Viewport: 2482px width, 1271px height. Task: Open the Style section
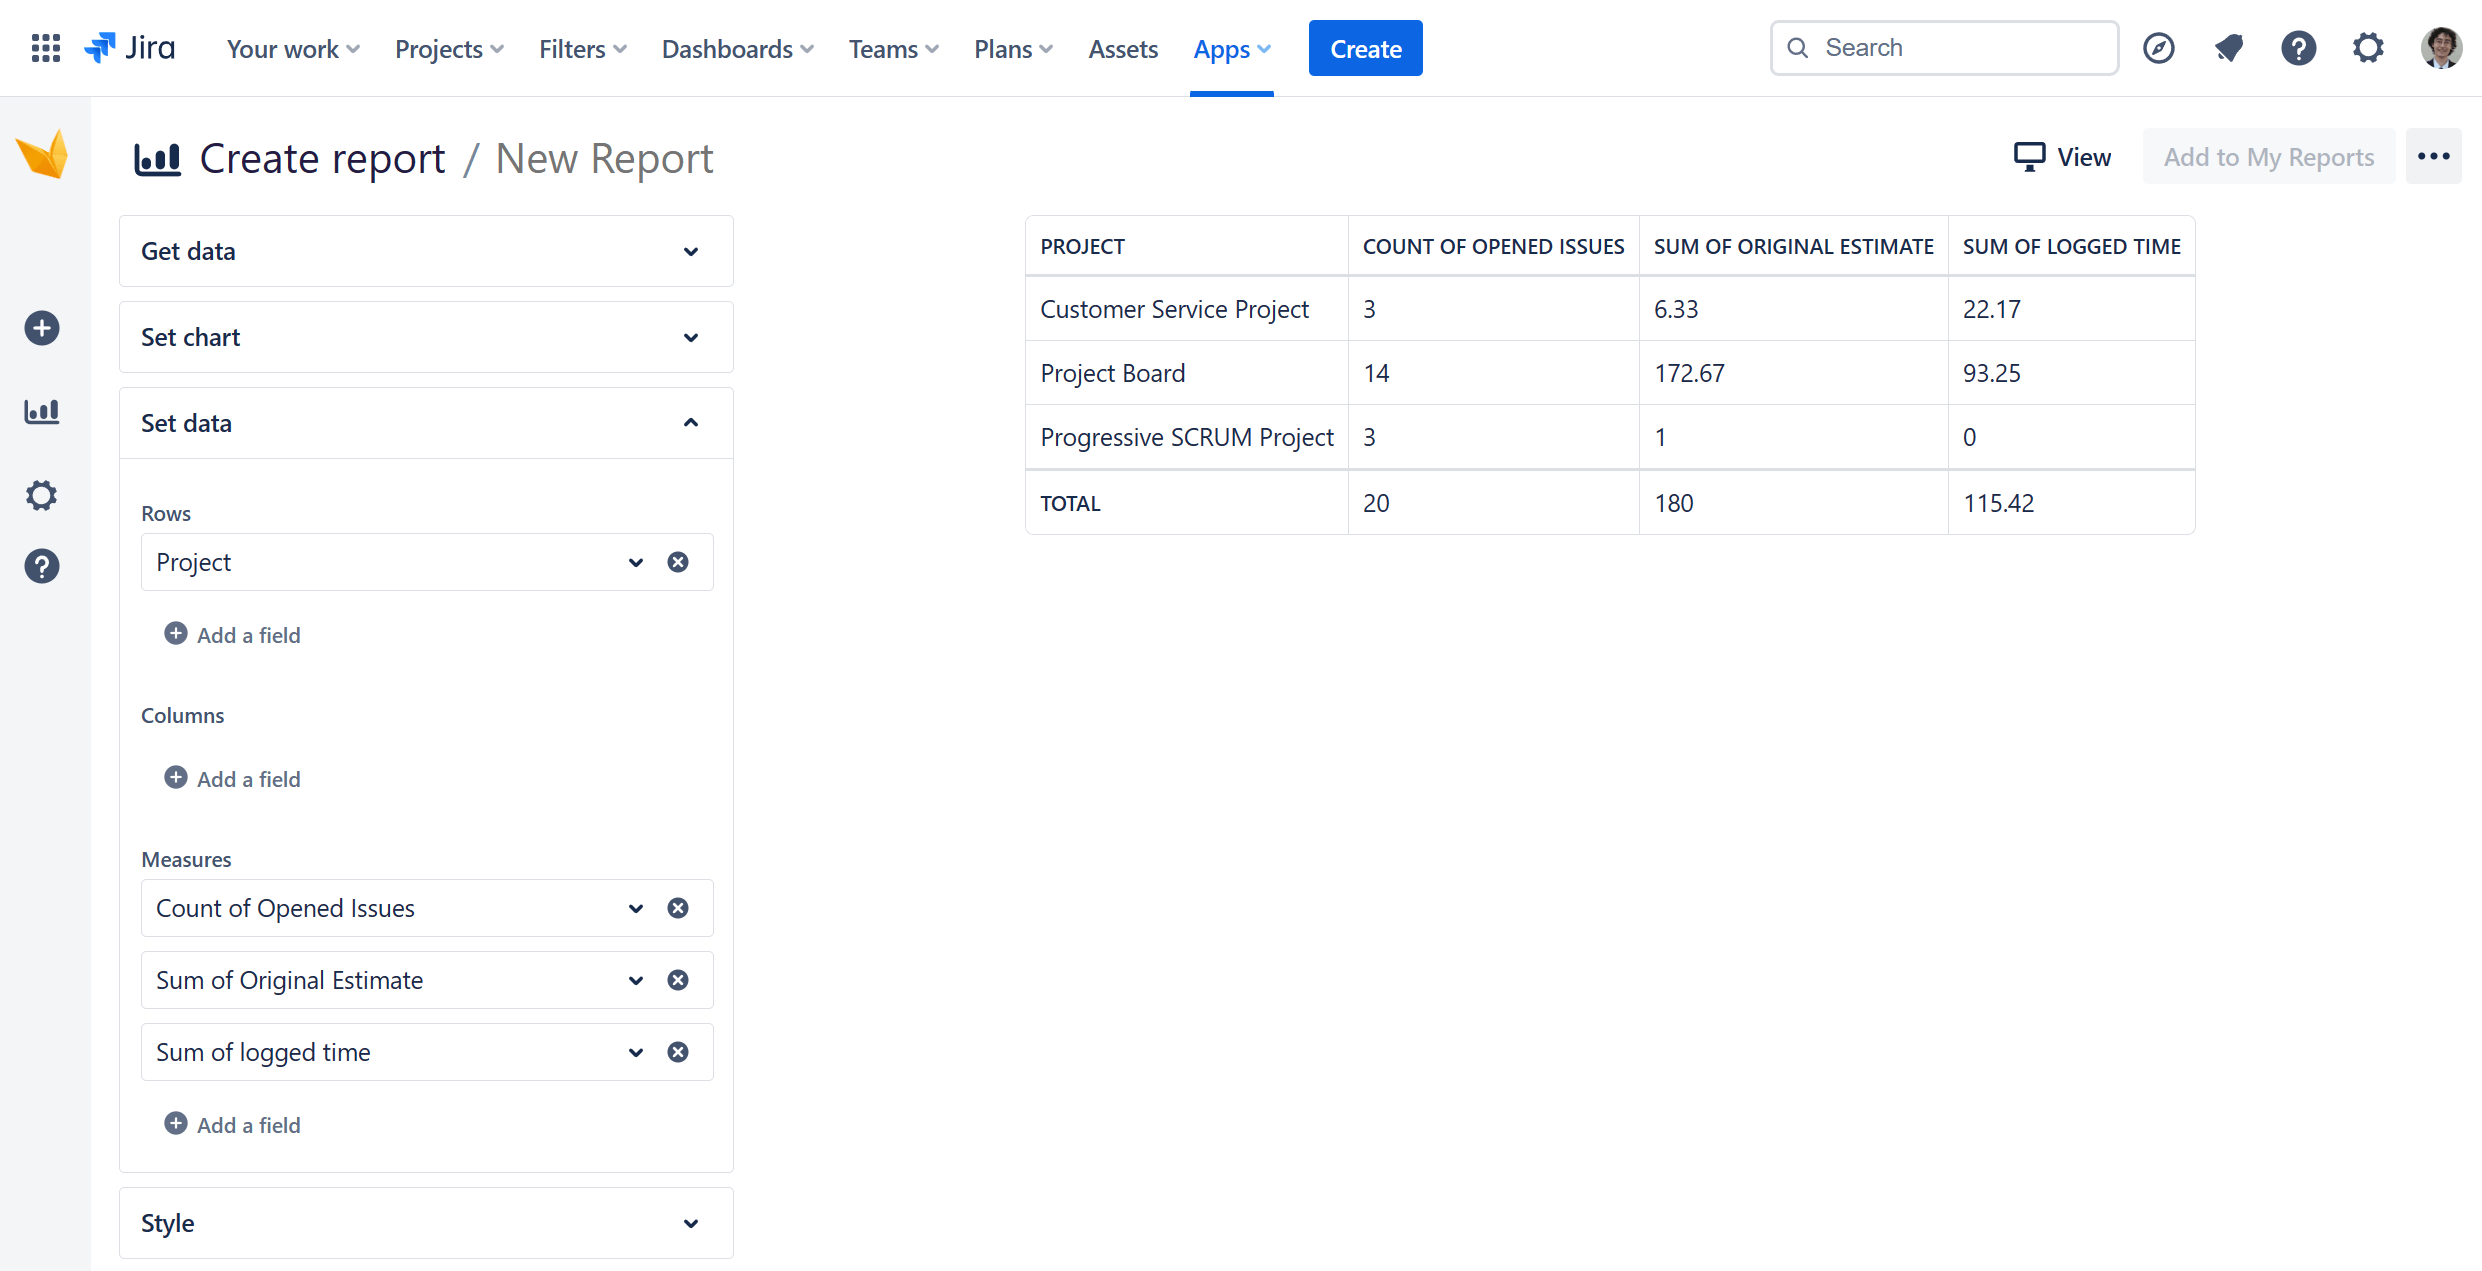coord(690,1223)
